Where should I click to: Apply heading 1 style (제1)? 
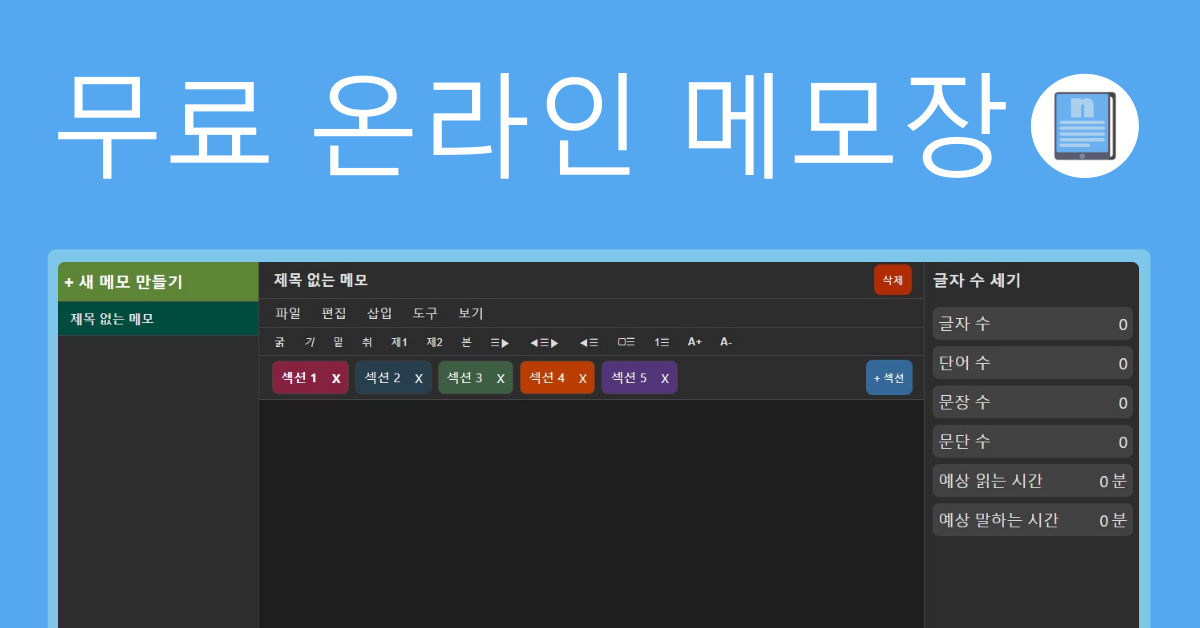tap(399, 342)
